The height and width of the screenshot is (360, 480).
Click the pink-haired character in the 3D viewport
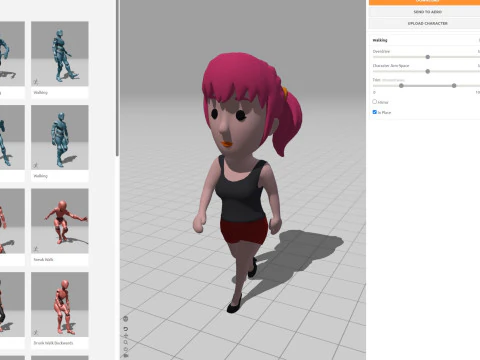(x=246, y=182)
